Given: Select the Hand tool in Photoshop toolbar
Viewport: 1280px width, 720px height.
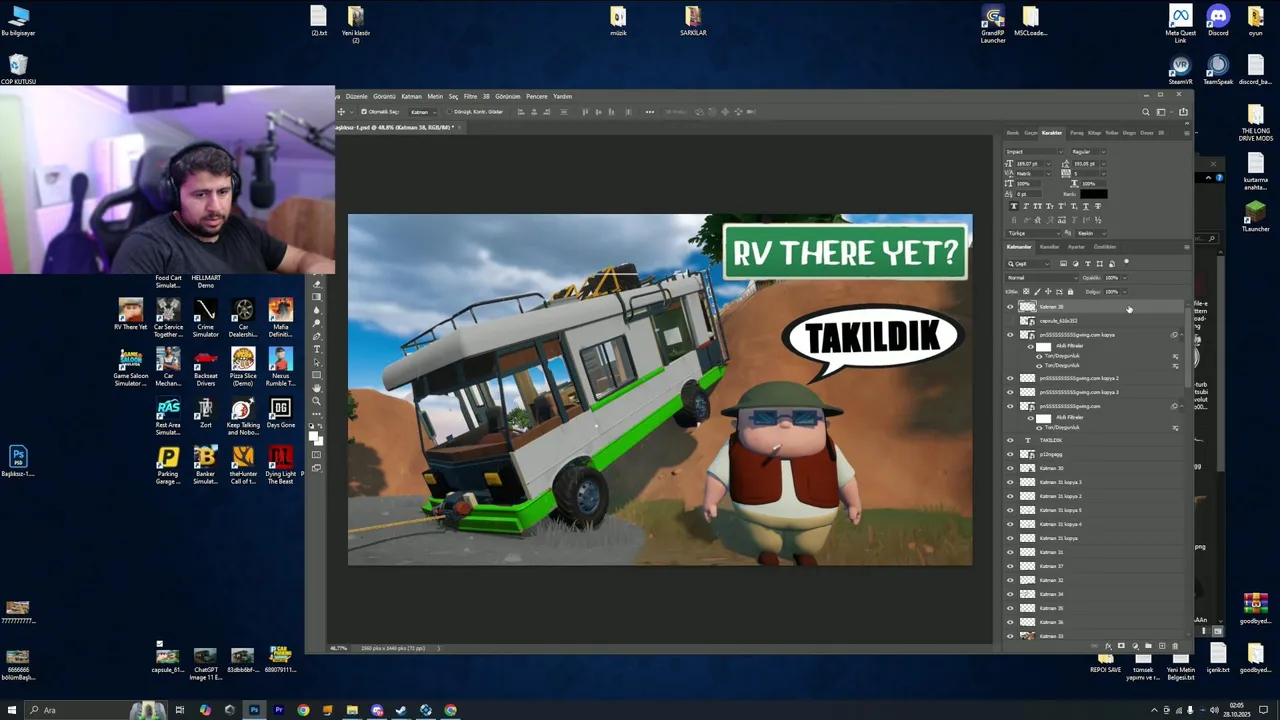Looking at the screenshot, I should coord(317,388).
